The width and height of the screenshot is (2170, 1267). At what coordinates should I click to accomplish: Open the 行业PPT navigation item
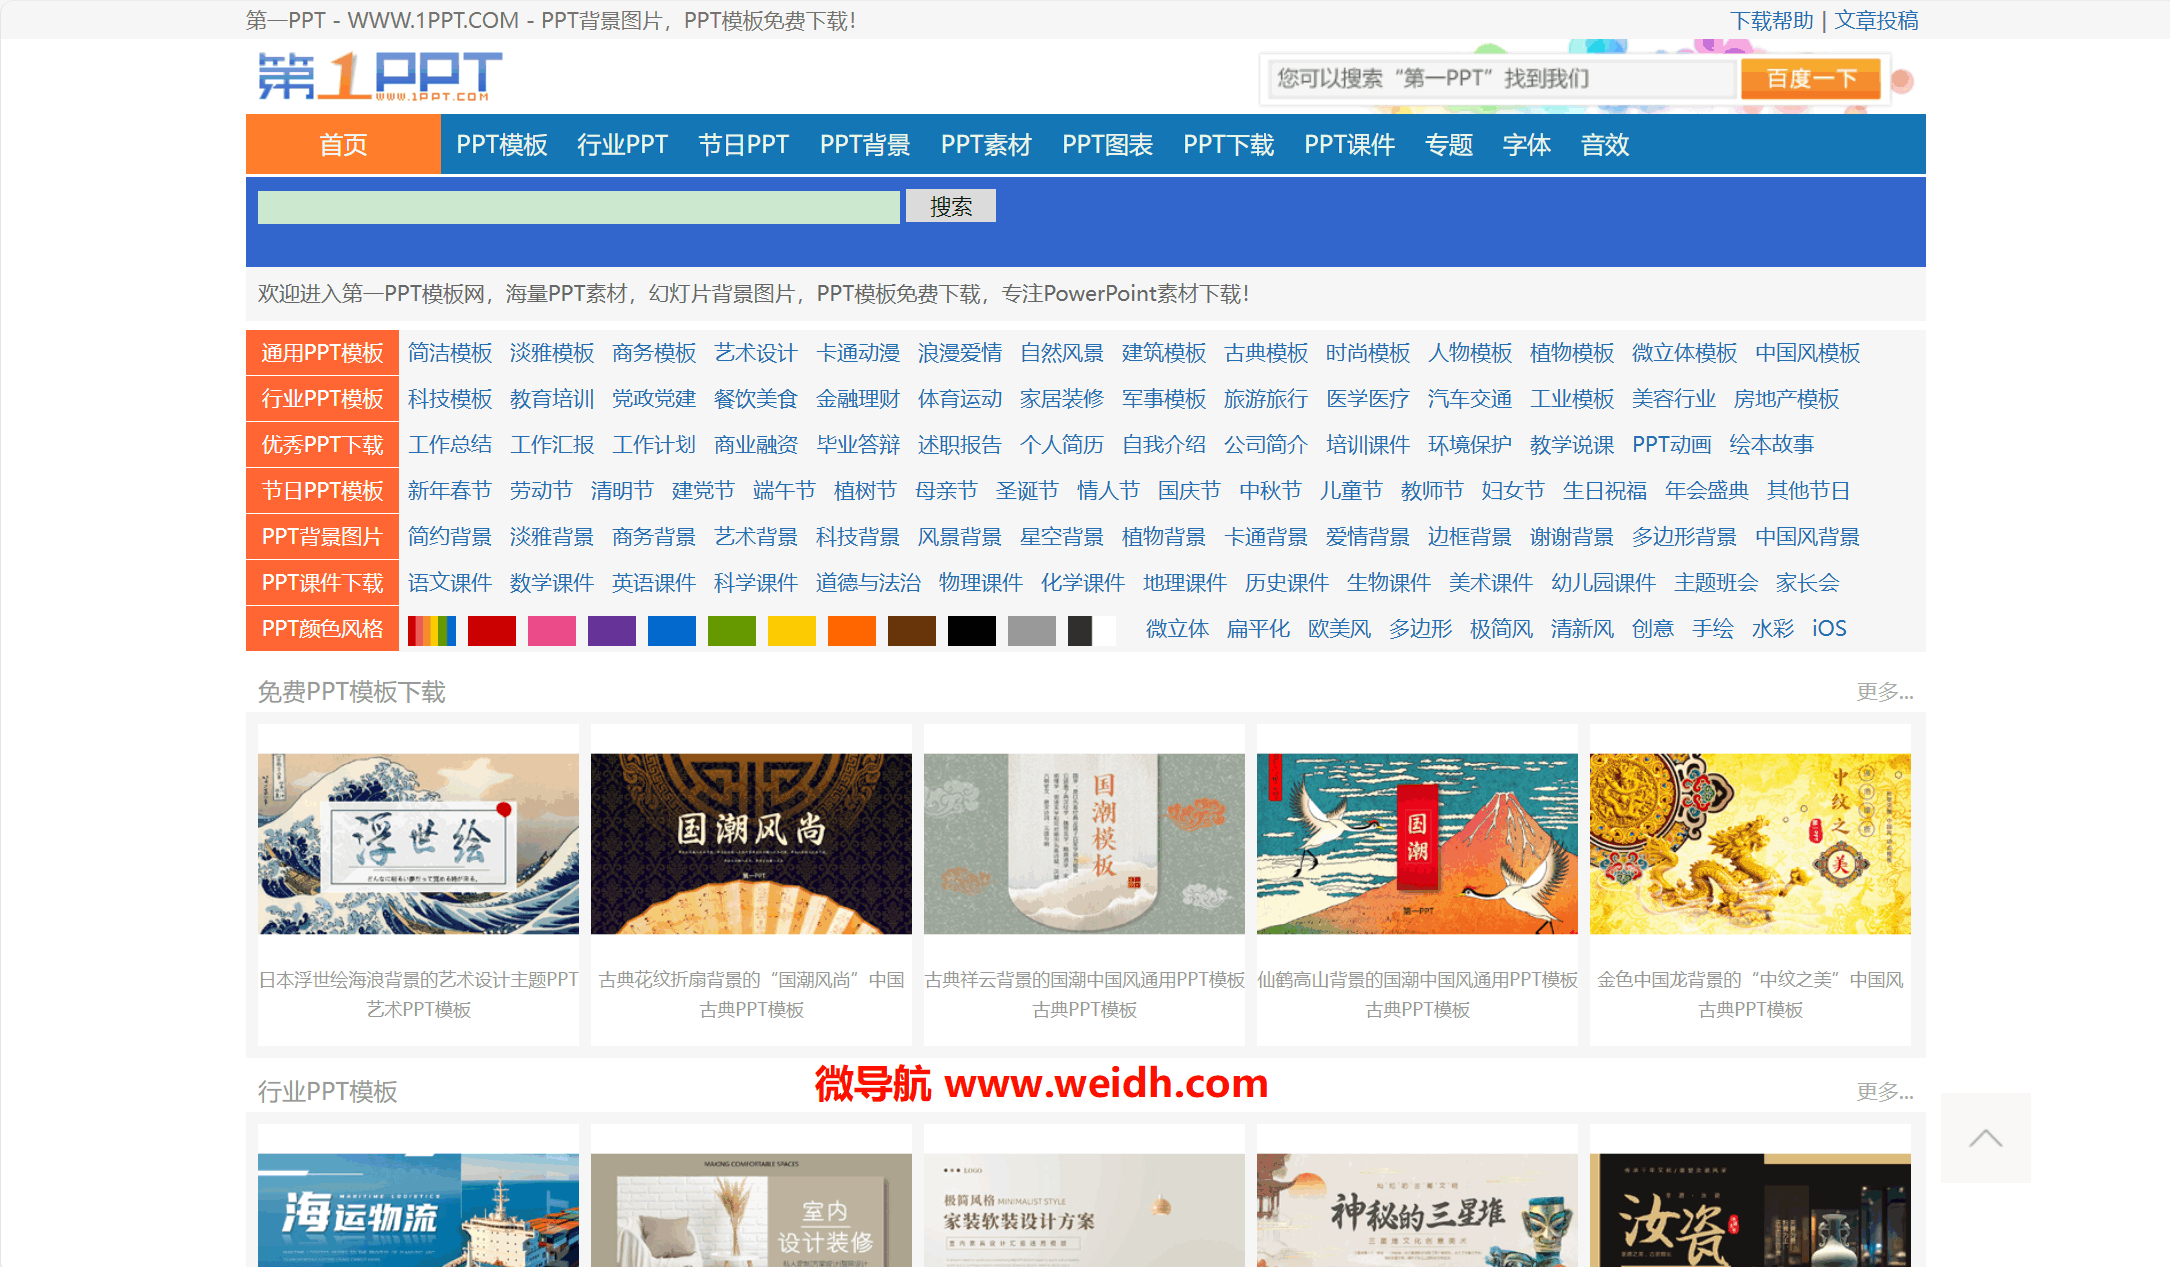pyautogui.click(x=622, y=145)
